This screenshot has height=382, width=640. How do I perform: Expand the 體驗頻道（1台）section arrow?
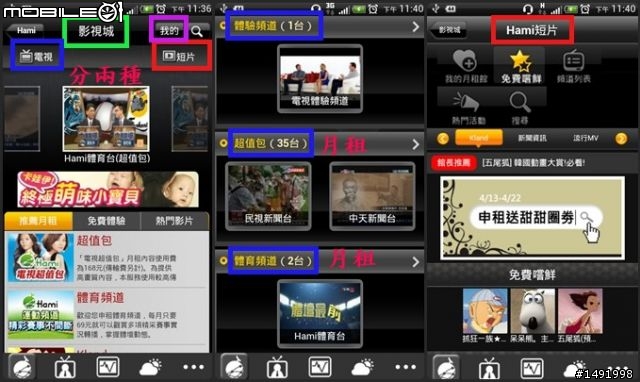416,27
